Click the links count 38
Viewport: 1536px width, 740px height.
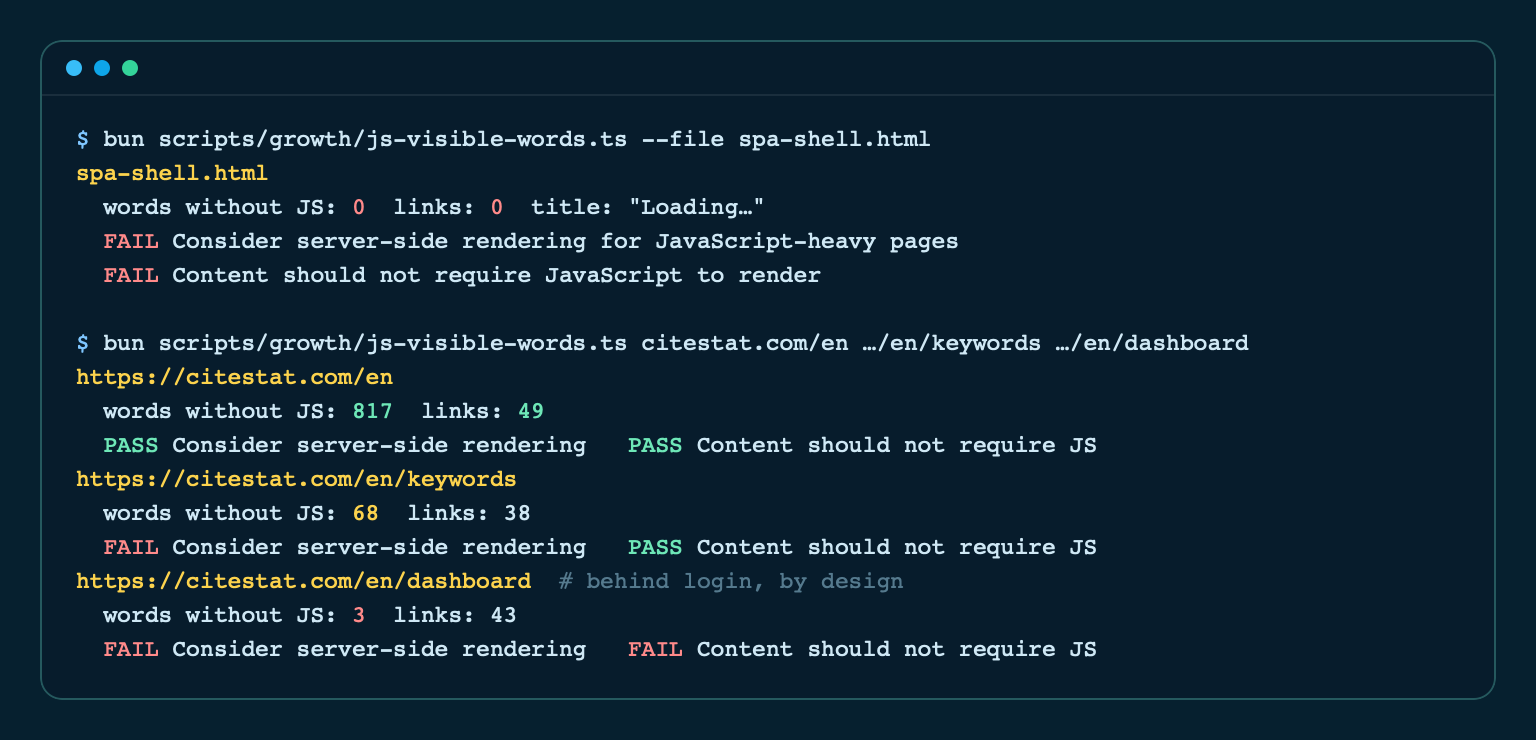tap(517, 513)
